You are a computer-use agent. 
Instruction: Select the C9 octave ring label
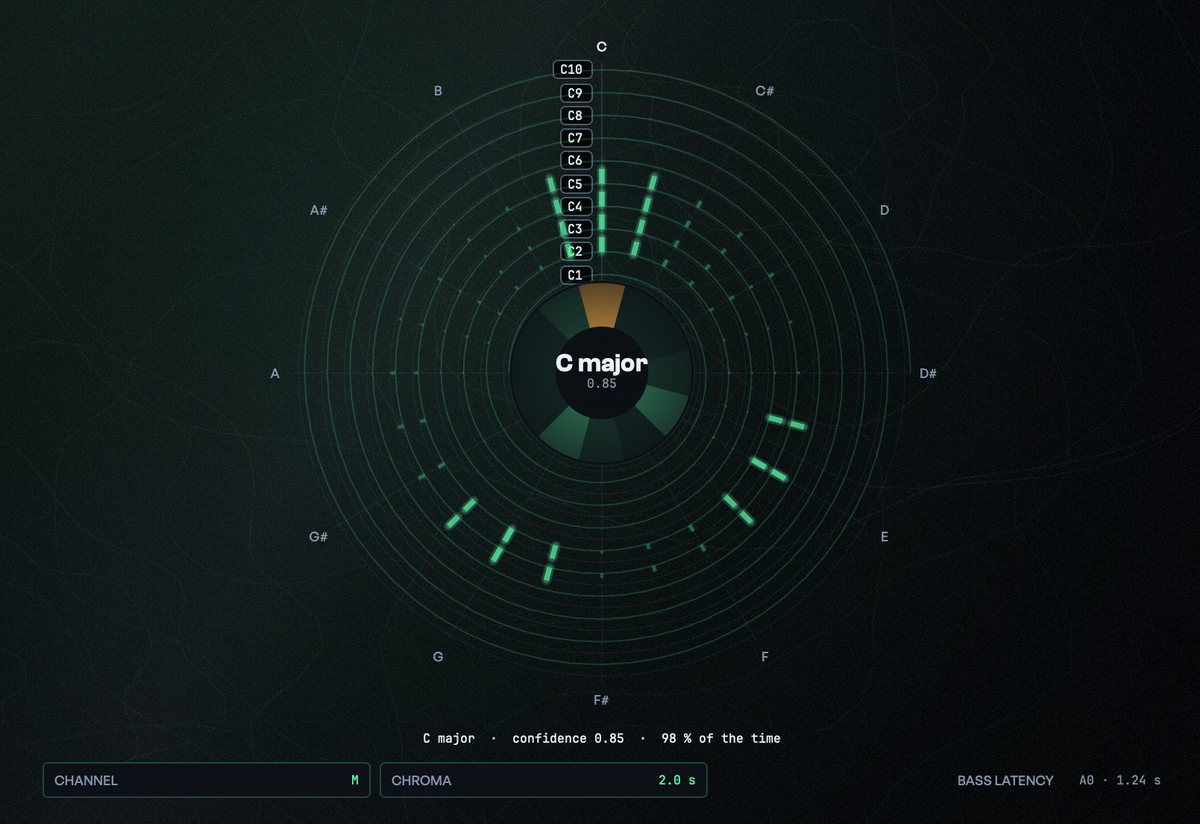(x=574, y=93)
